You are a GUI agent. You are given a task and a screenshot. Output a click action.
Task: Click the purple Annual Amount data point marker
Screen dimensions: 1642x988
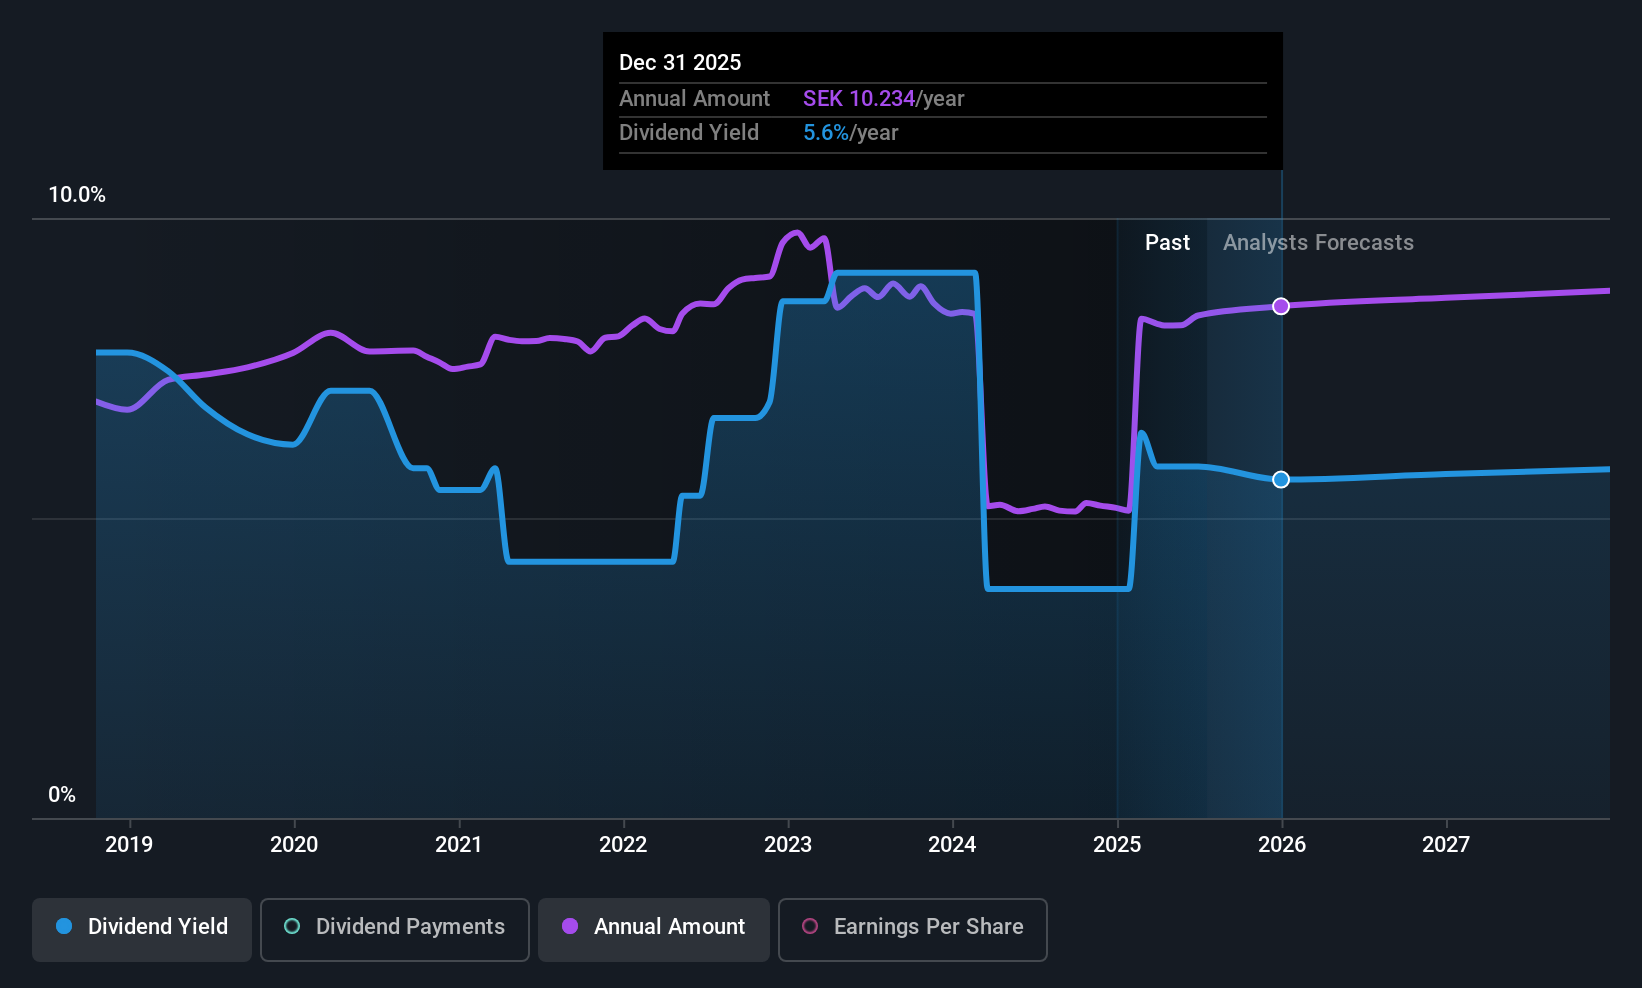(1281, 306)
